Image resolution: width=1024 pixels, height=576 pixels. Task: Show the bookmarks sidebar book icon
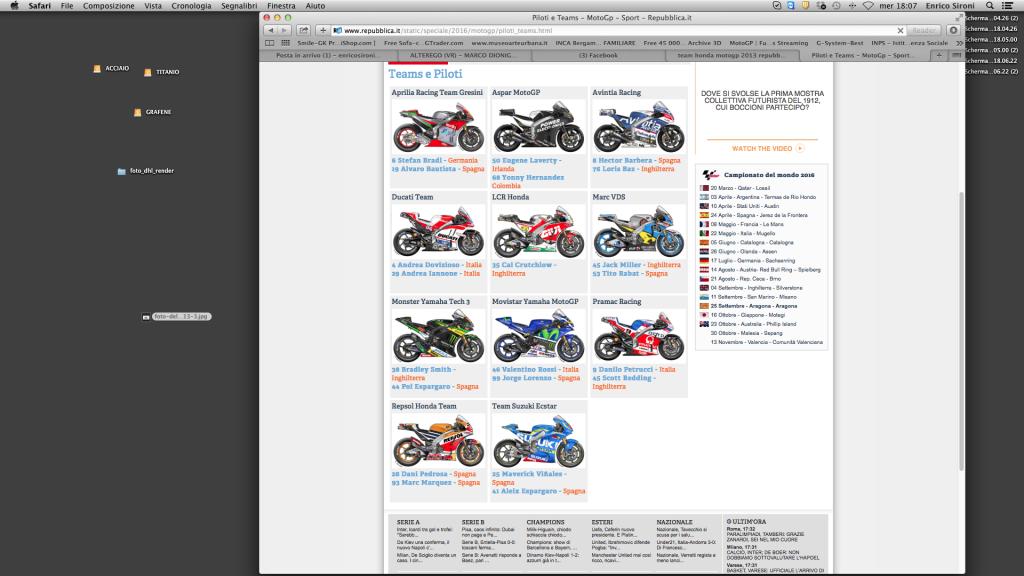(270, 43)
